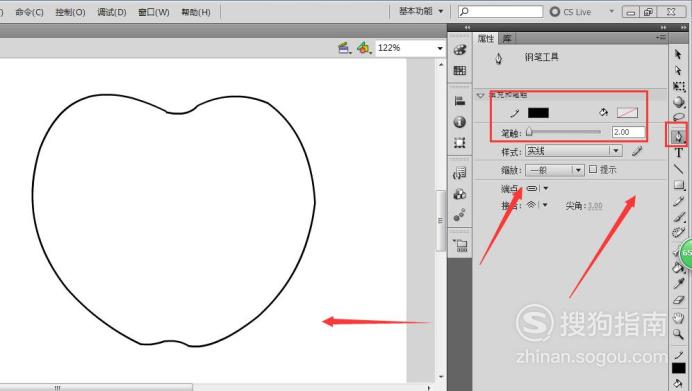
Task: Select the Eyedropper tool
Action: [x=678, y=283]
